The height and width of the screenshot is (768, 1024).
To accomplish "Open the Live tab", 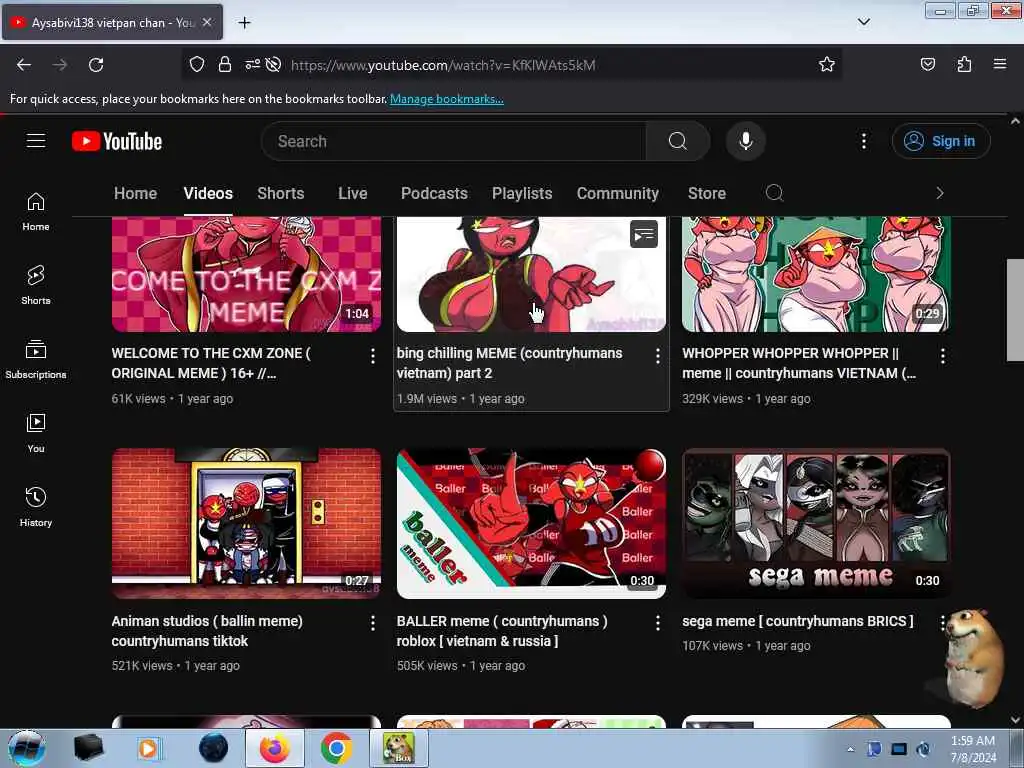I will tap(353, 193).
